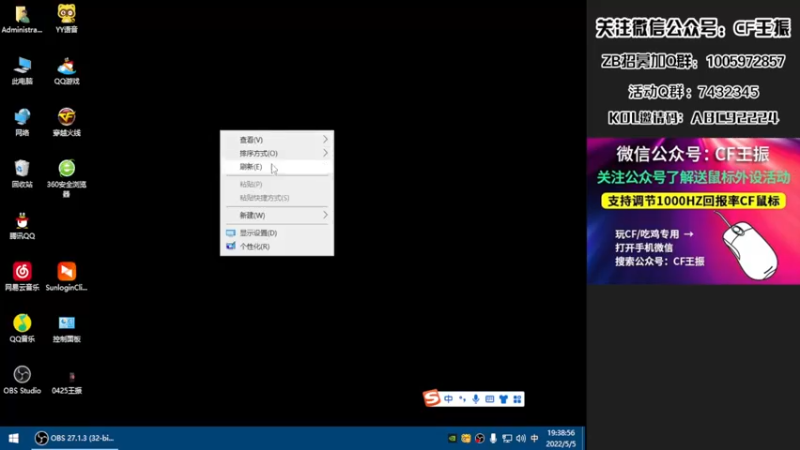Click the microphone tray icon
800x450 pixels.
click(493, 438)
